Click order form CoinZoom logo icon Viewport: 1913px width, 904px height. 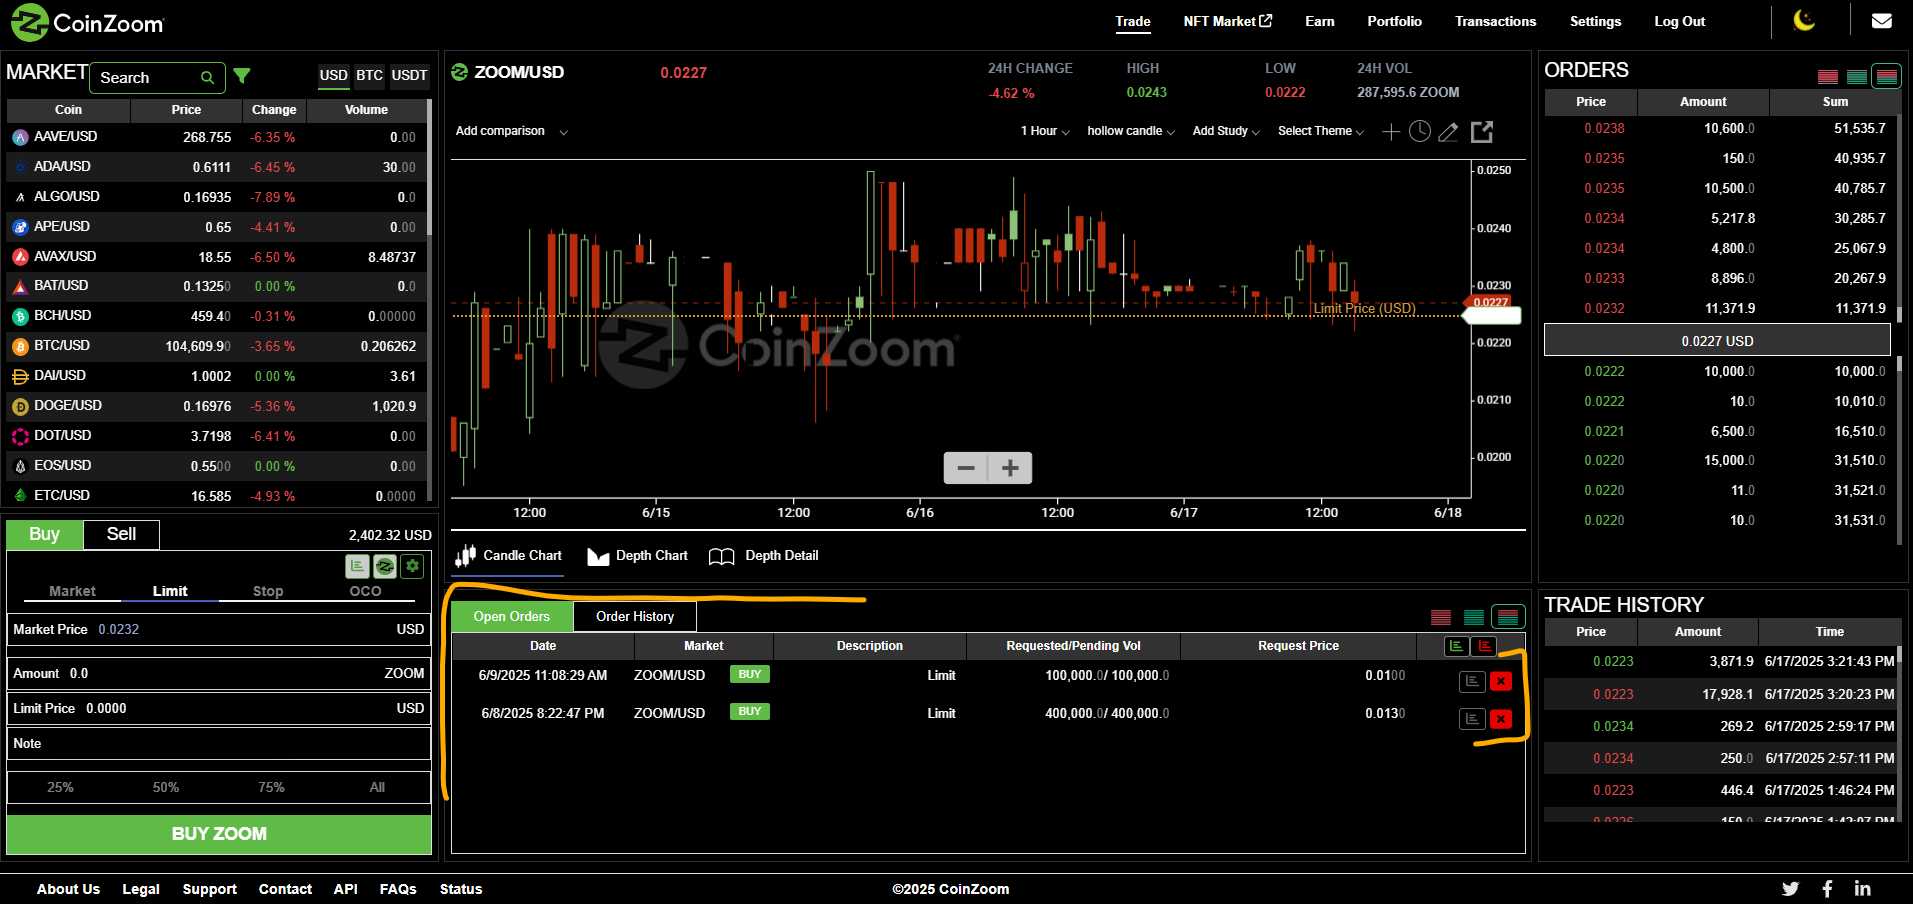[x=385, y=566]
